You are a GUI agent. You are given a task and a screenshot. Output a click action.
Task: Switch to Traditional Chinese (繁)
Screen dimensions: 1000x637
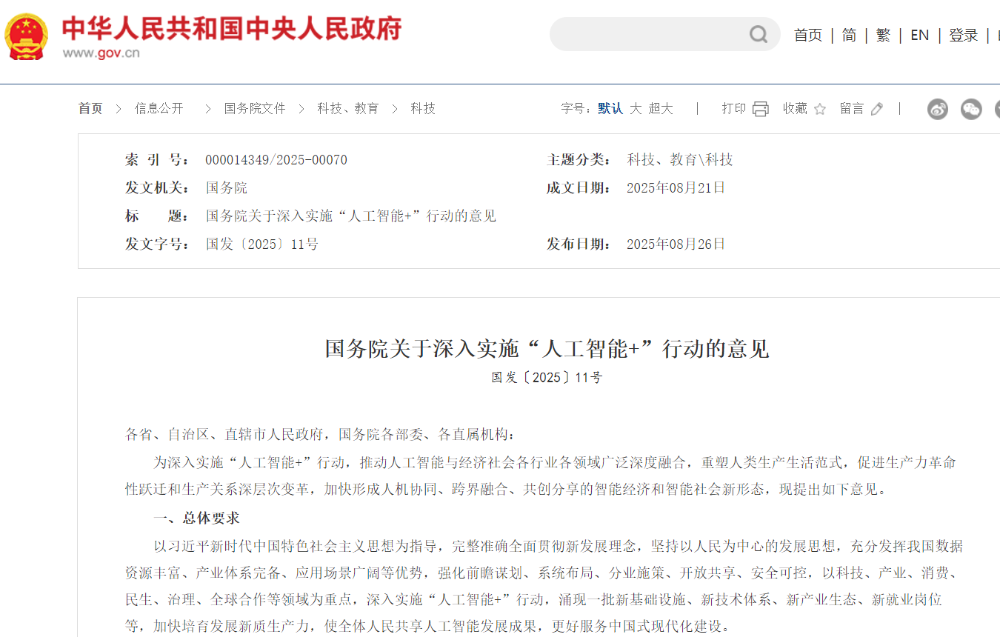883,35
